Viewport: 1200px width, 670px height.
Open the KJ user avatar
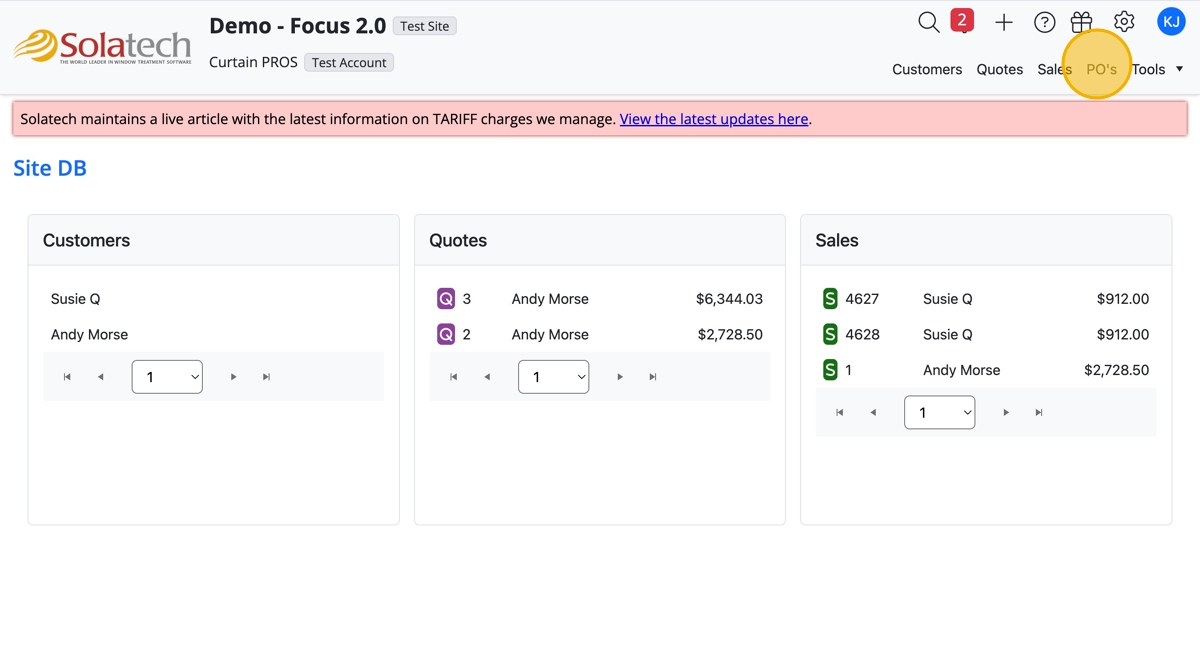point(1171,21)
